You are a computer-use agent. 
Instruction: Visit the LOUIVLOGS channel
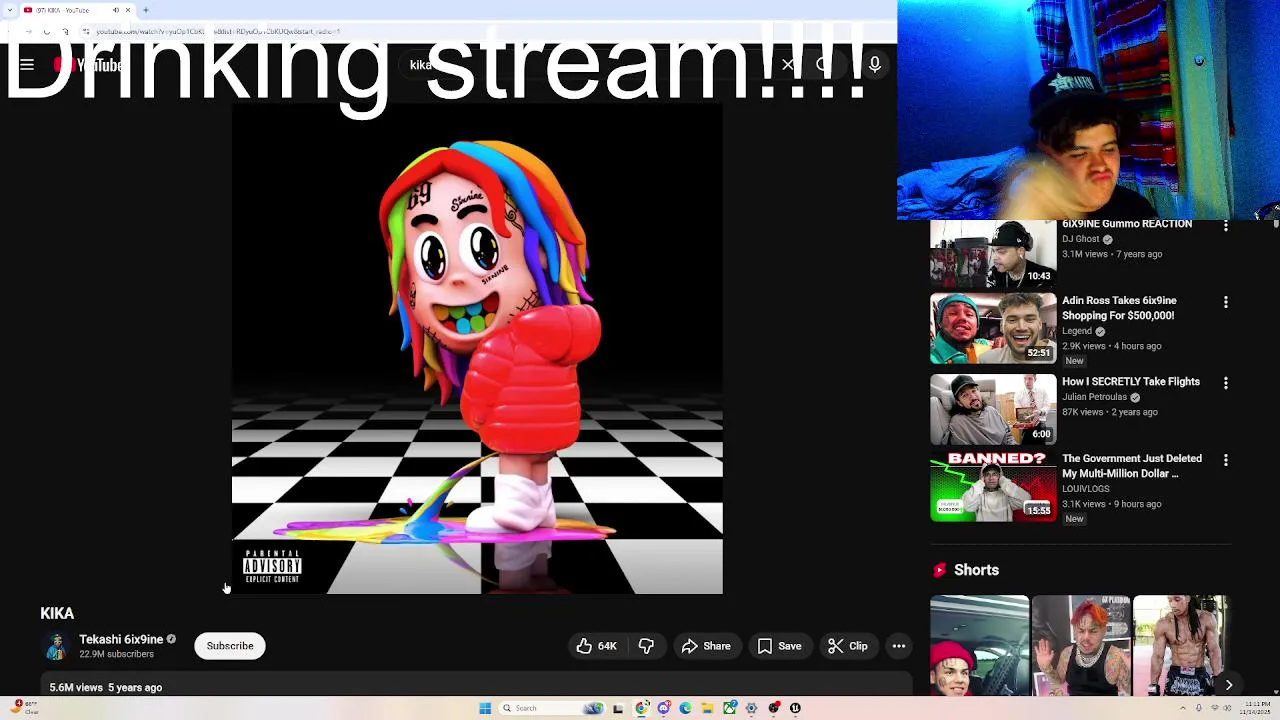coord(1085,489)
